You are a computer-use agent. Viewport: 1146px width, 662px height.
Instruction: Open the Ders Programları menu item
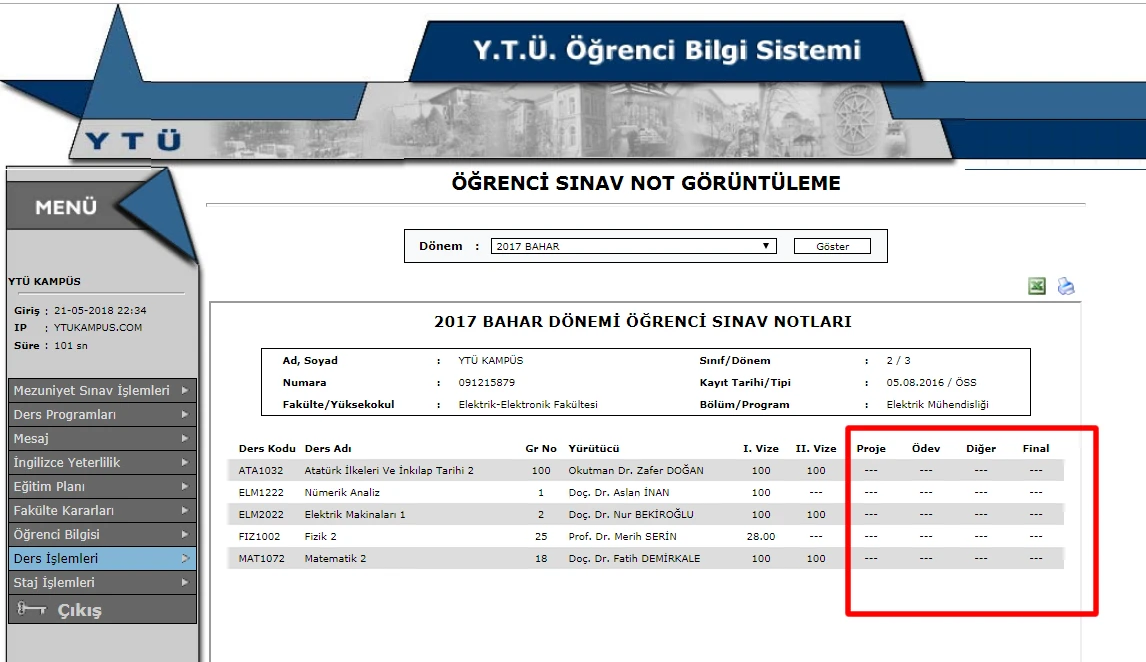tap(65, 415)
